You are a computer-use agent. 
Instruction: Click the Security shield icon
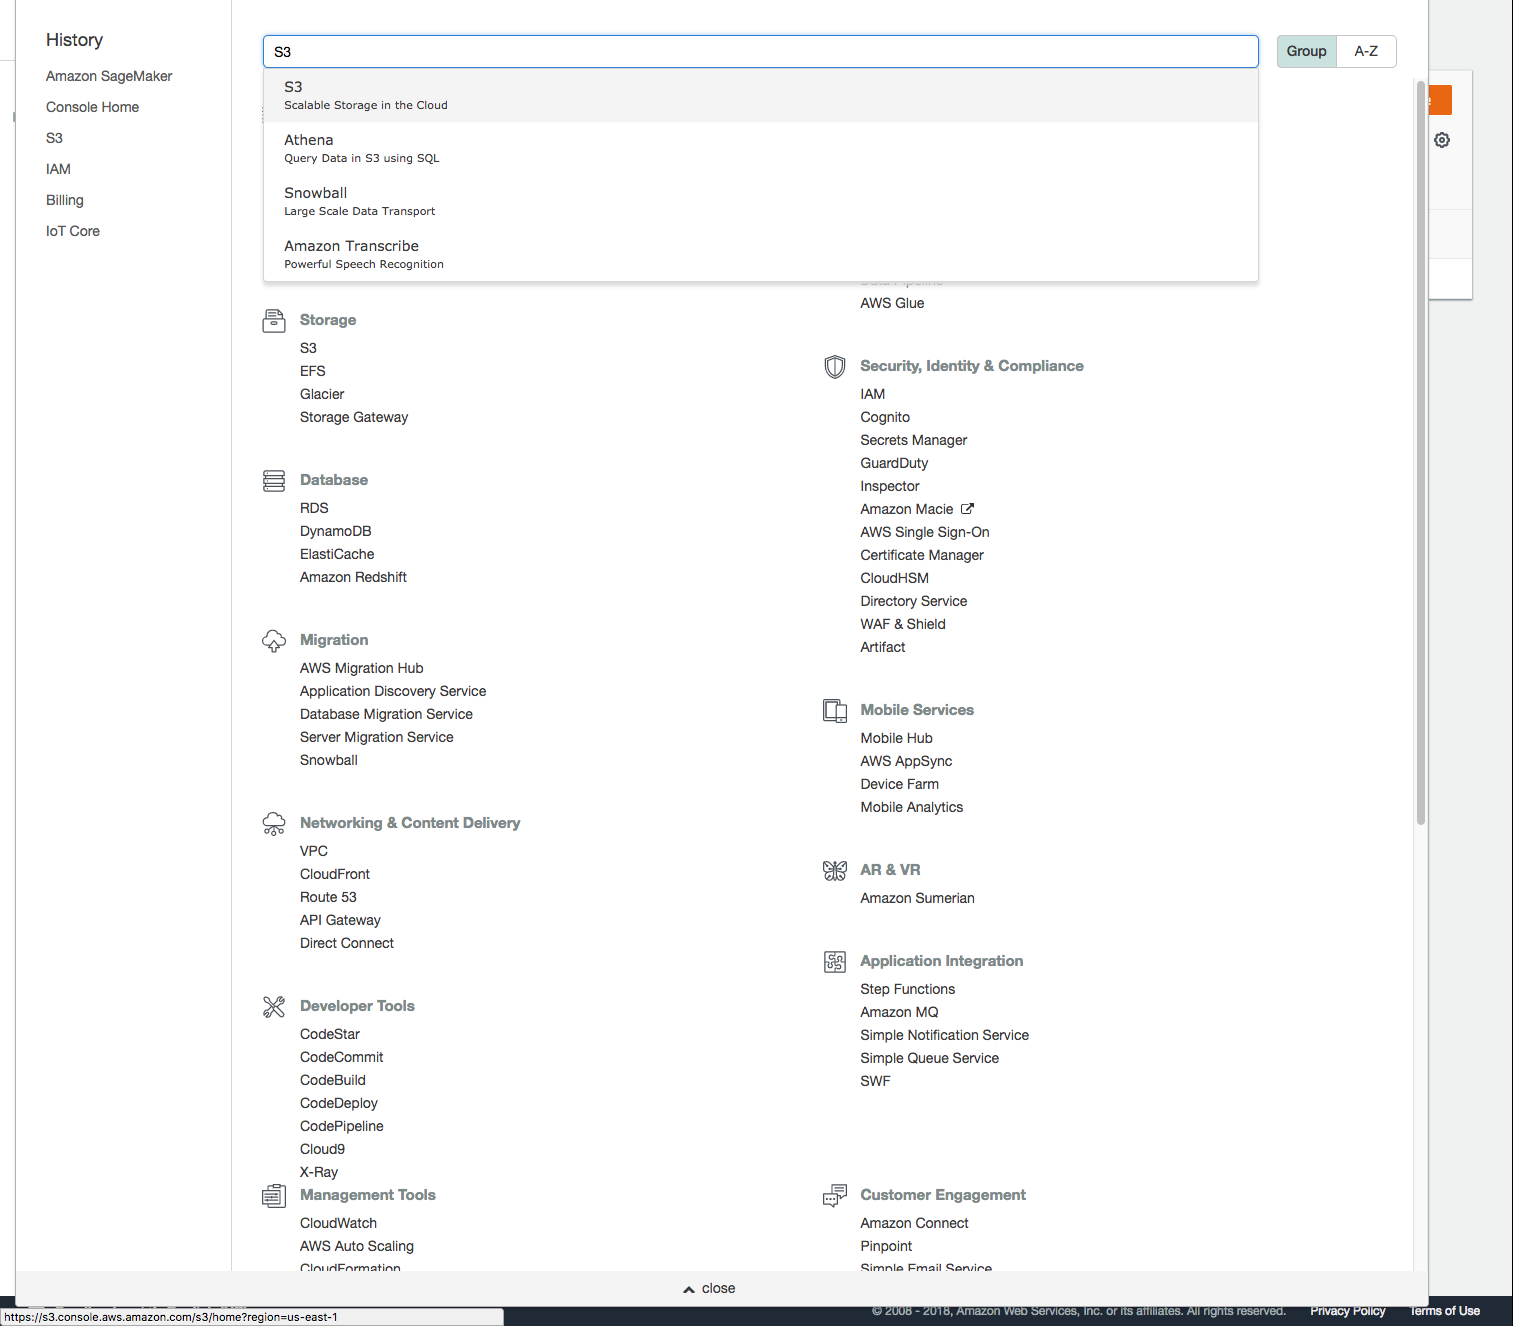coord(835,367)
